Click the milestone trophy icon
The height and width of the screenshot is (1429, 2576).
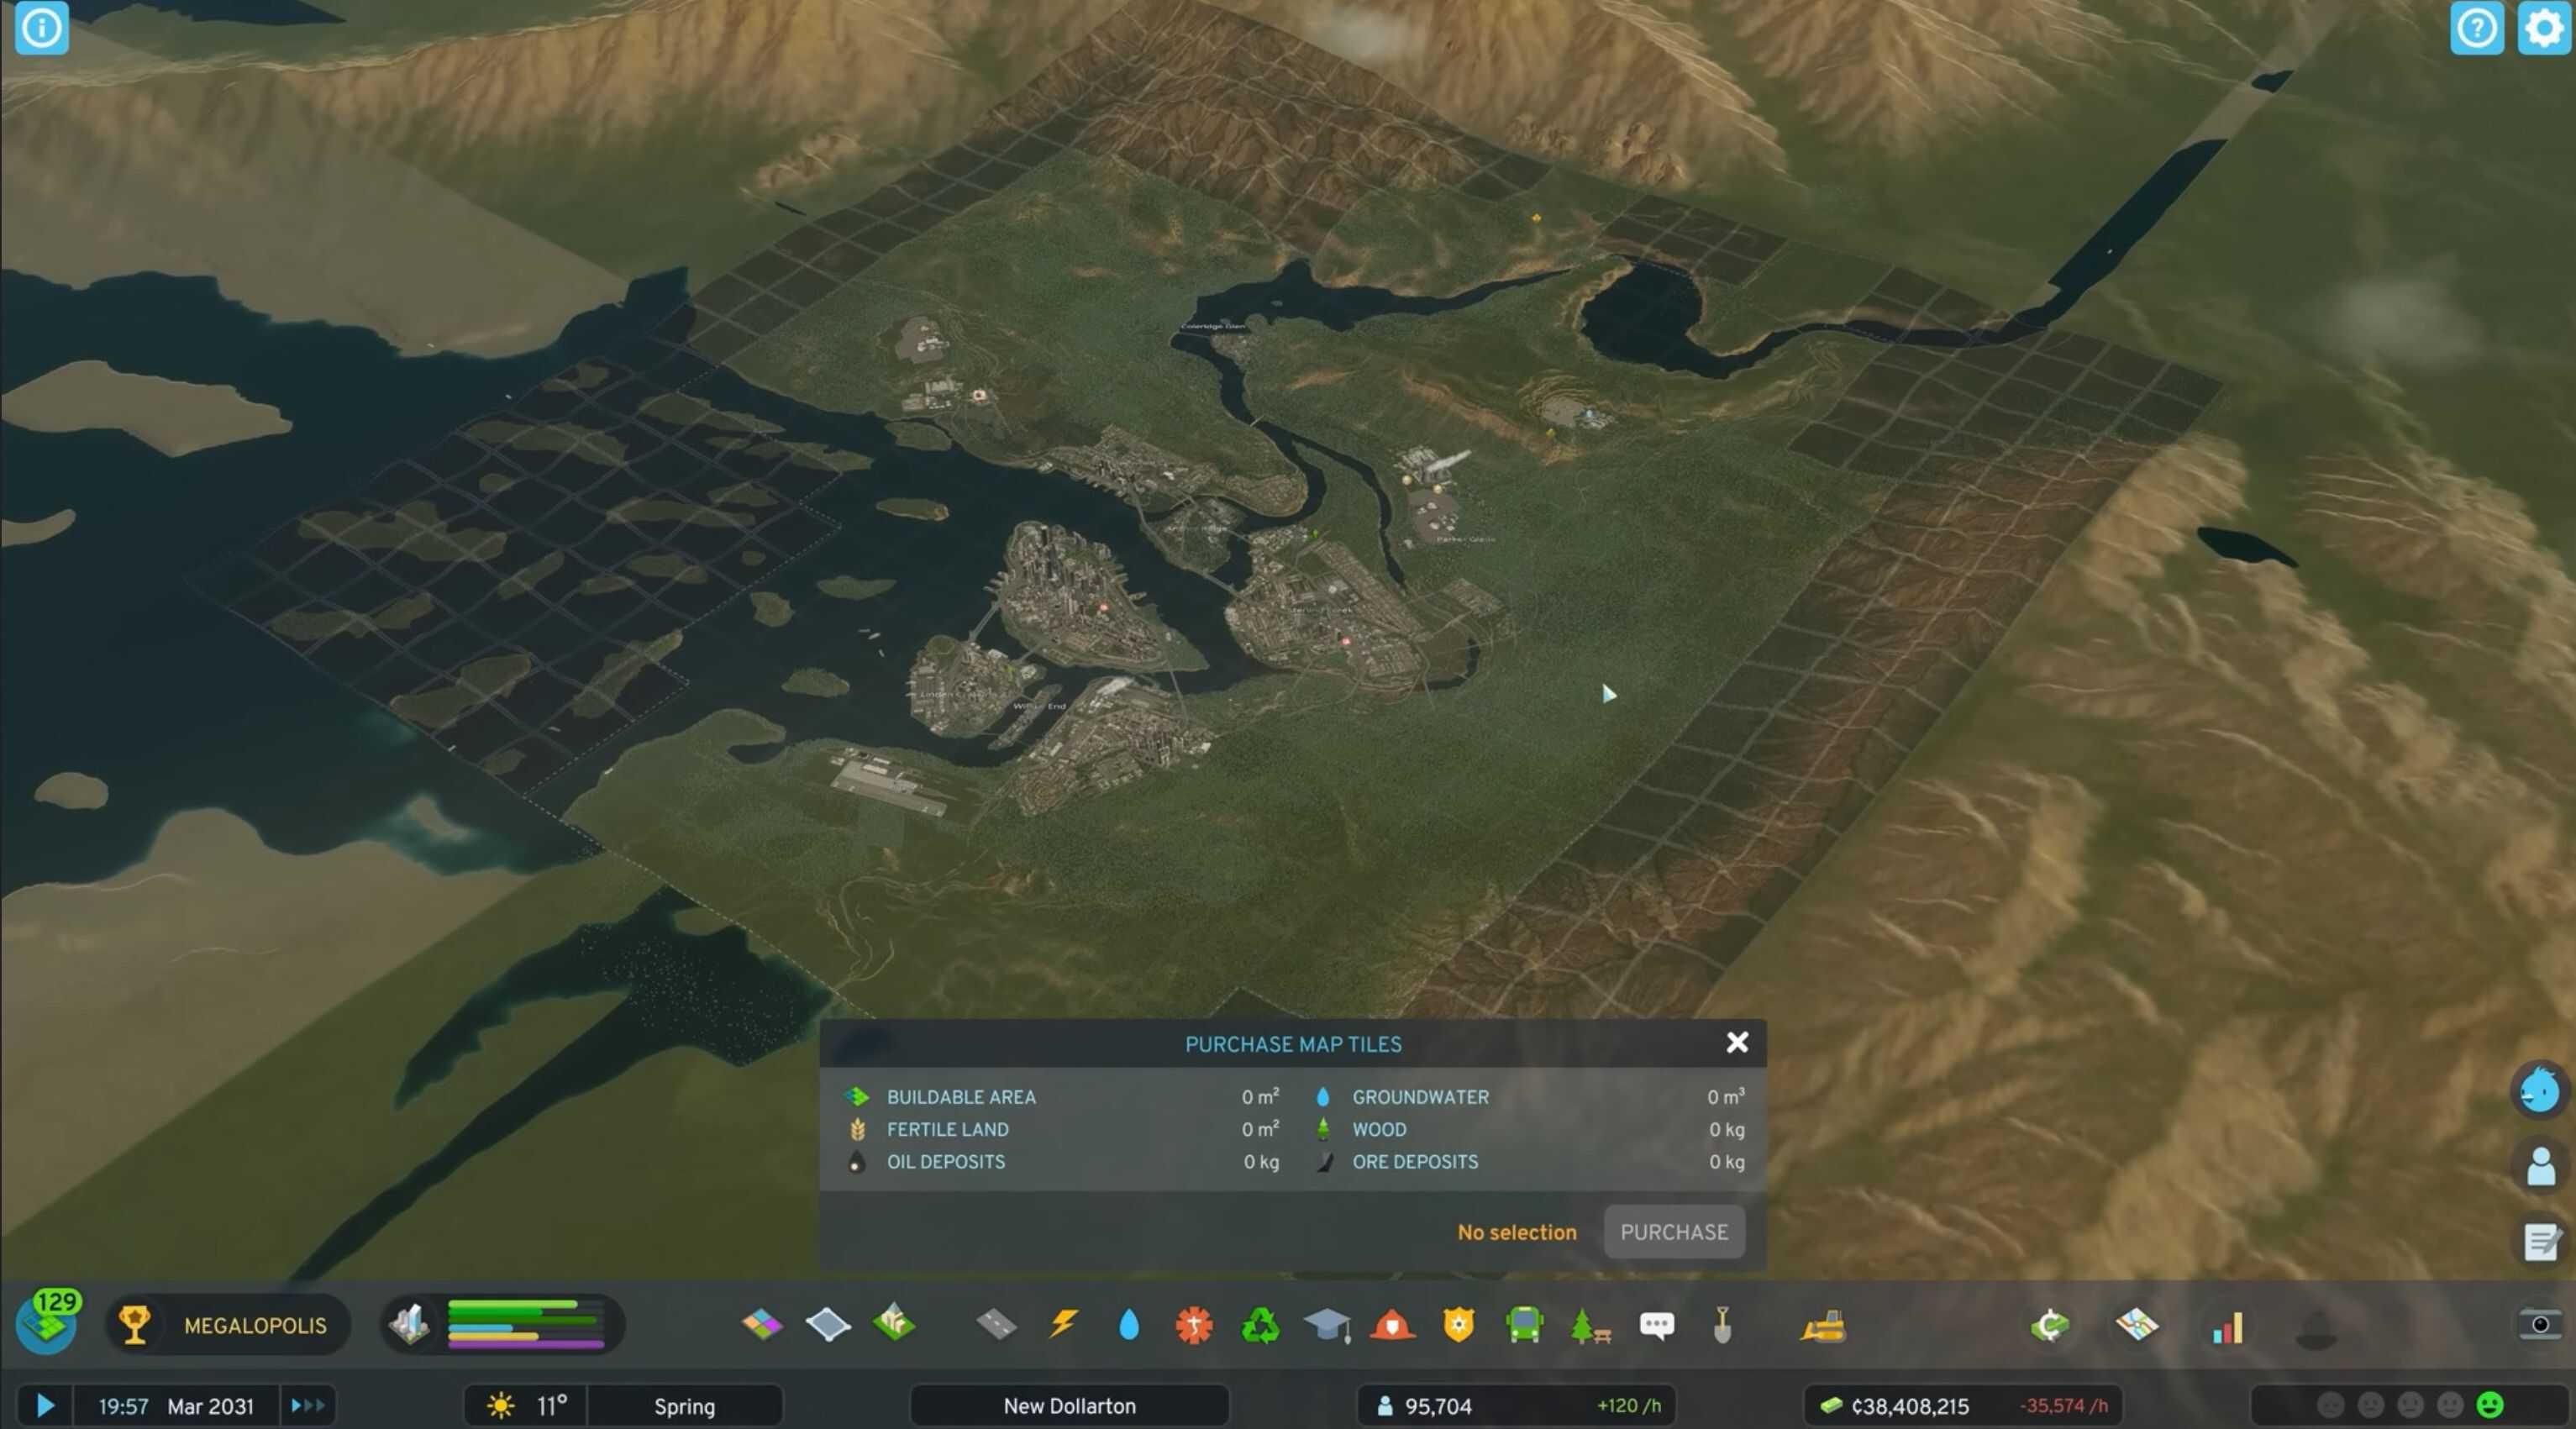click(x=135, y=1324)
